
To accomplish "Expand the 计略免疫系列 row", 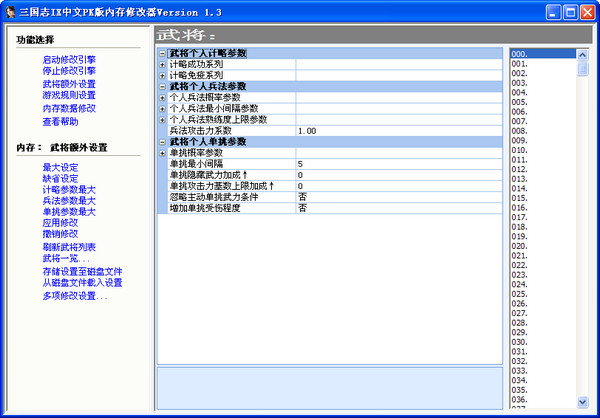I will [x=162, y=76].
